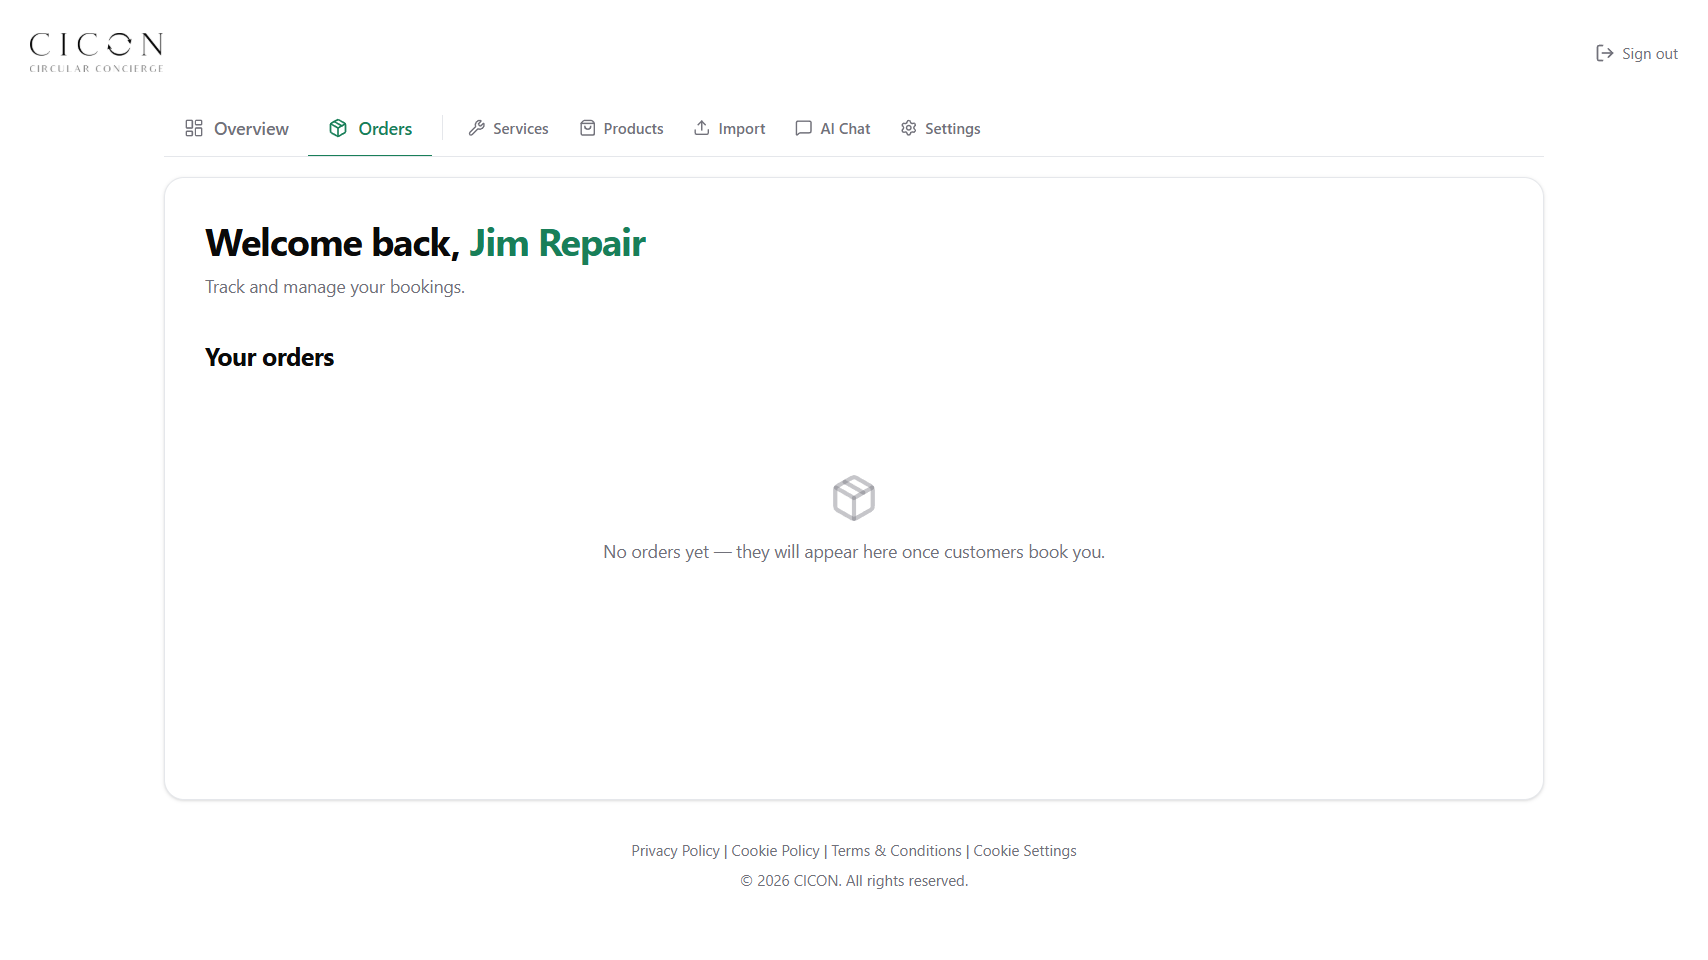The image size is (1708, 960).
Task: Select the Orders tab label
Action: pyautogui.click(x=385, y=129)
